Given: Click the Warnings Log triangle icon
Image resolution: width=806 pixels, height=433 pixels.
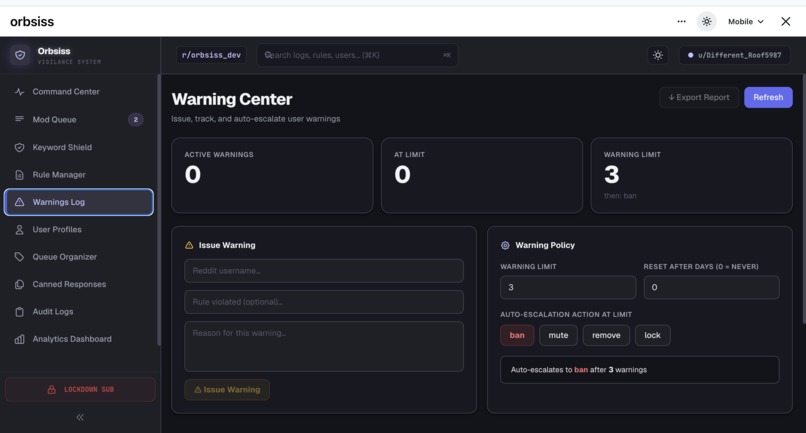Looking at the screenshot, I should point(20,202).
